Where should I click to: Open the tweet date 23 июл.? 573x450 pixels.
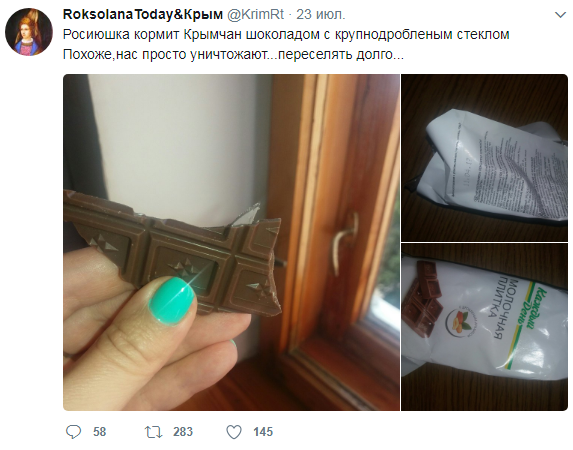click(x=320, y=14)
